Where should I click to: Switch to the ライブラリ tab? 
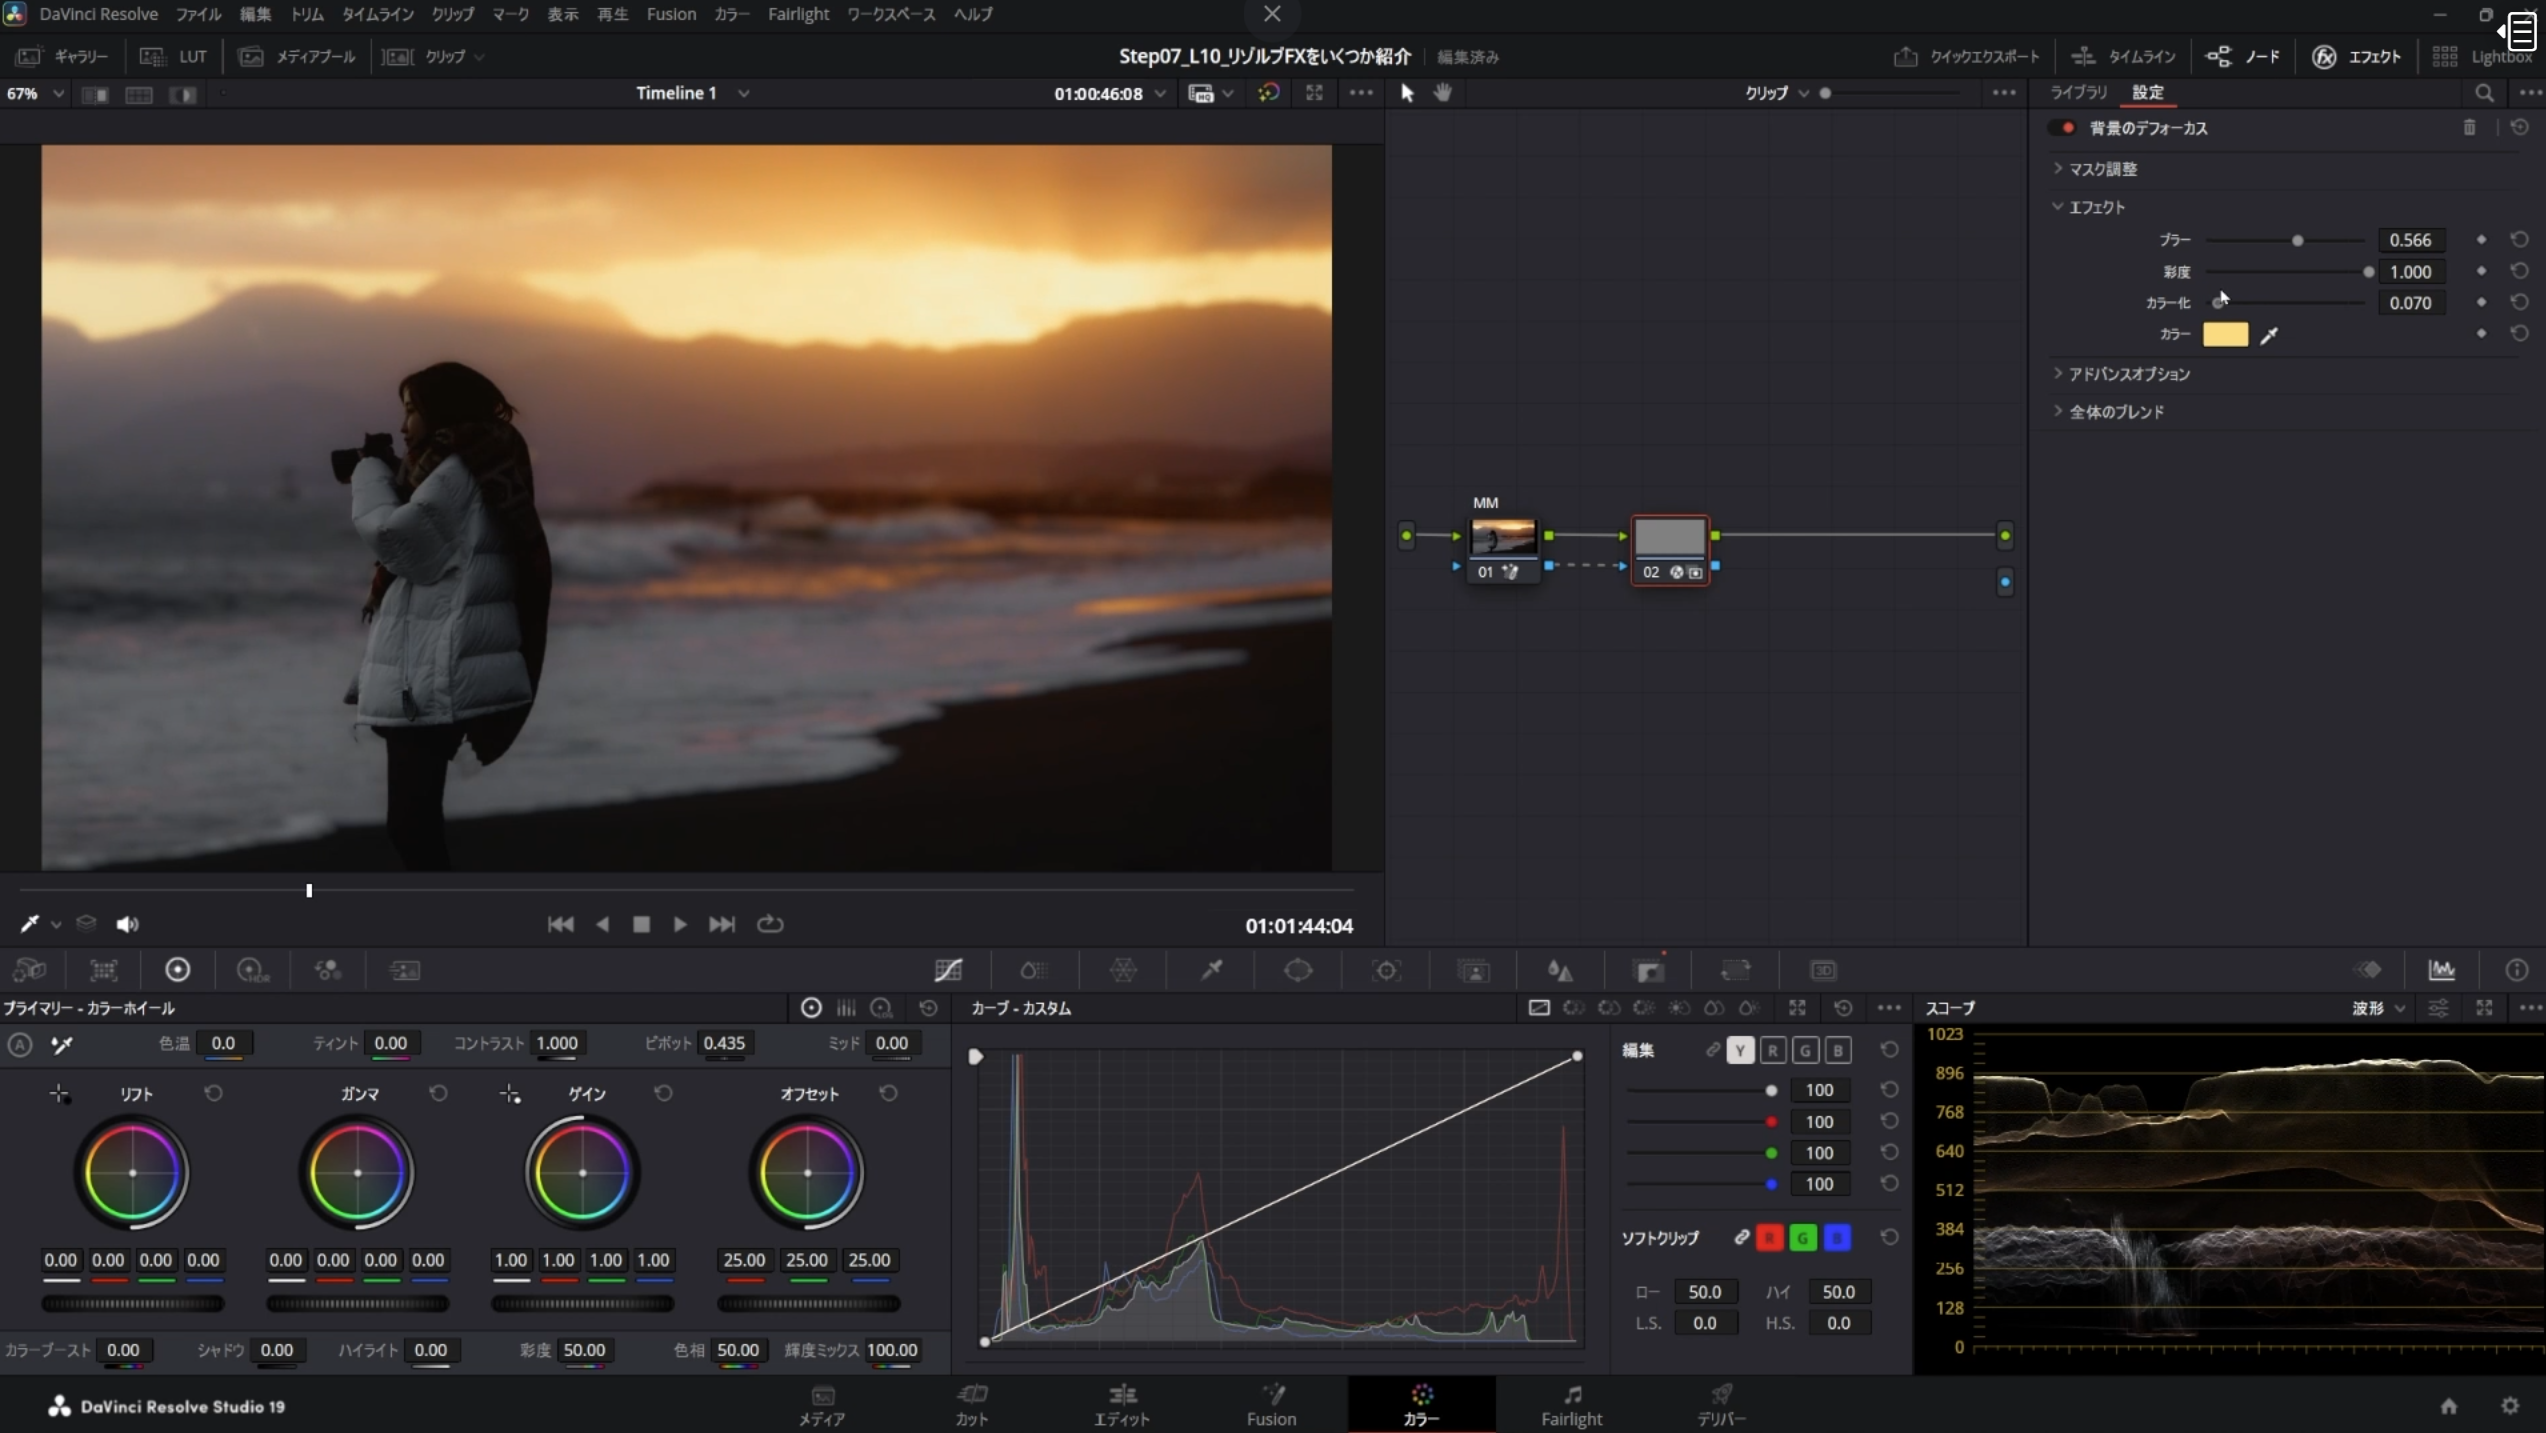click(2078, 92)
